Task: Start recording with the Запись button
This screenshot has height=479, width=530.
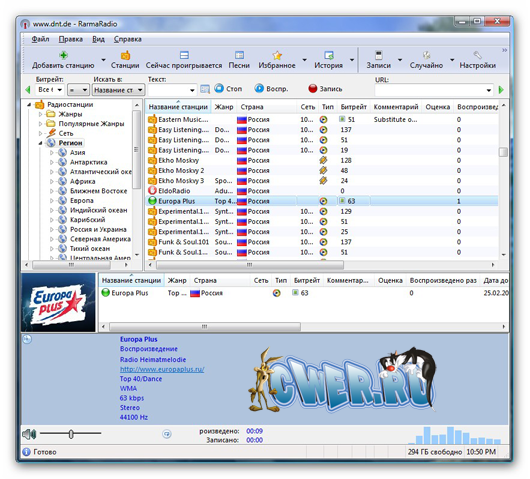Action: pos(325,89)
